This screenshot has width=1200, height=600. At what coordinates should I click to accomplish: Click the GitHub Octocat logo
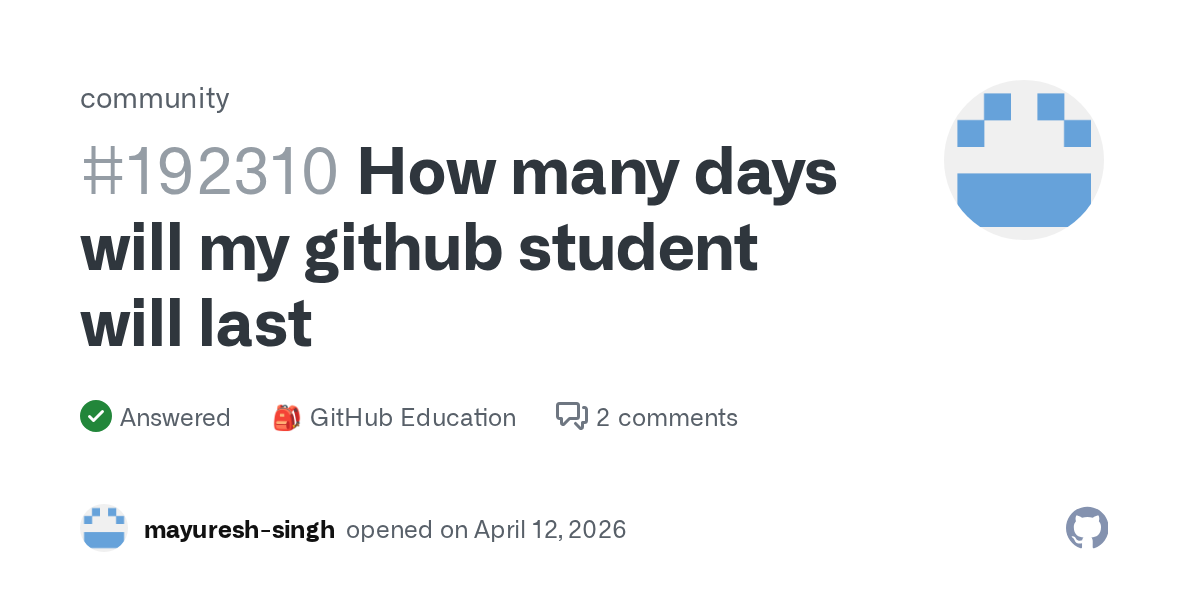[1087, 528]
